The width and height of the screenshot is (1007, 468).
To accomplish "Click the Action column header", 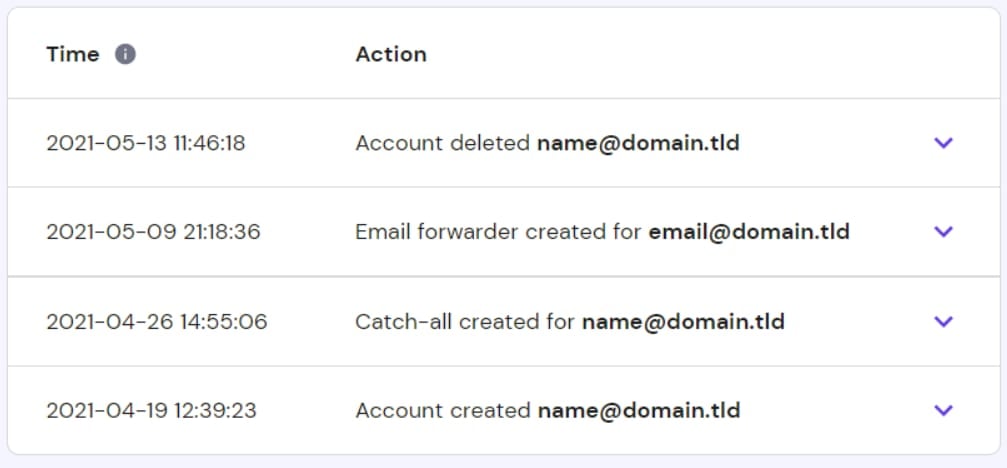I will [391, 54].
